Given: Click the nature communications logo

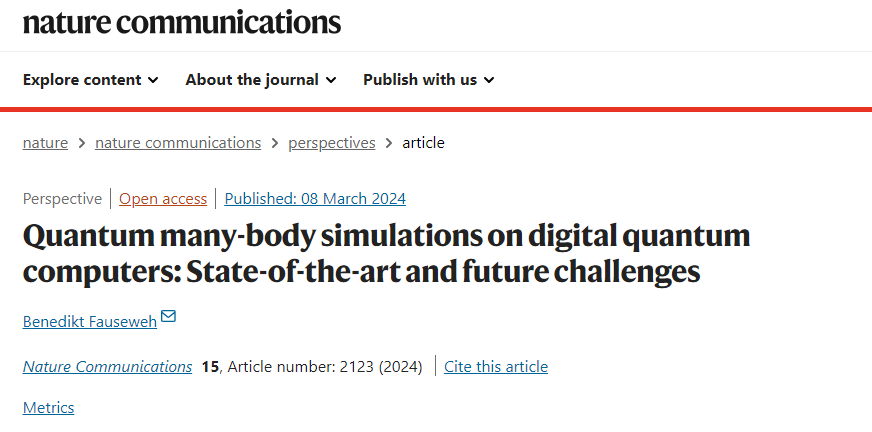Looking at the screenshot, I should 182,23.
